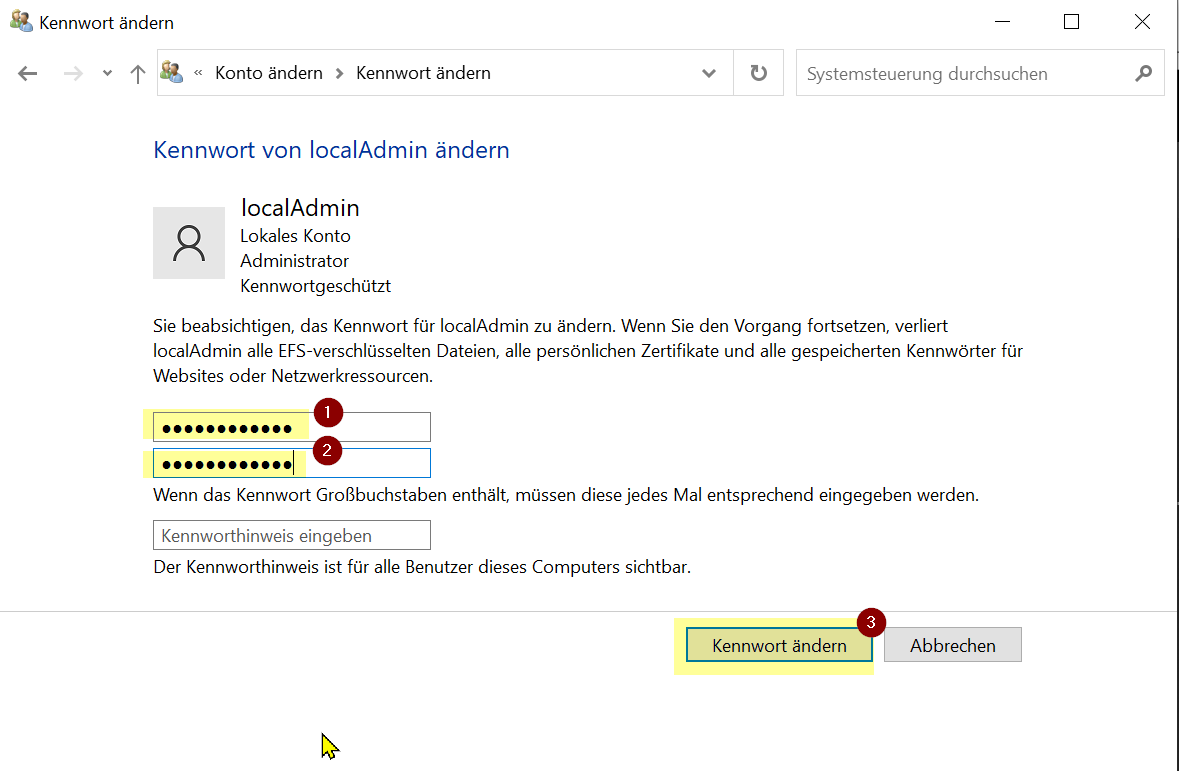This screenshot has width=1179, height=771.
Task: Click the localAdmin account avatar picture
Action: (x=189, y=243)
